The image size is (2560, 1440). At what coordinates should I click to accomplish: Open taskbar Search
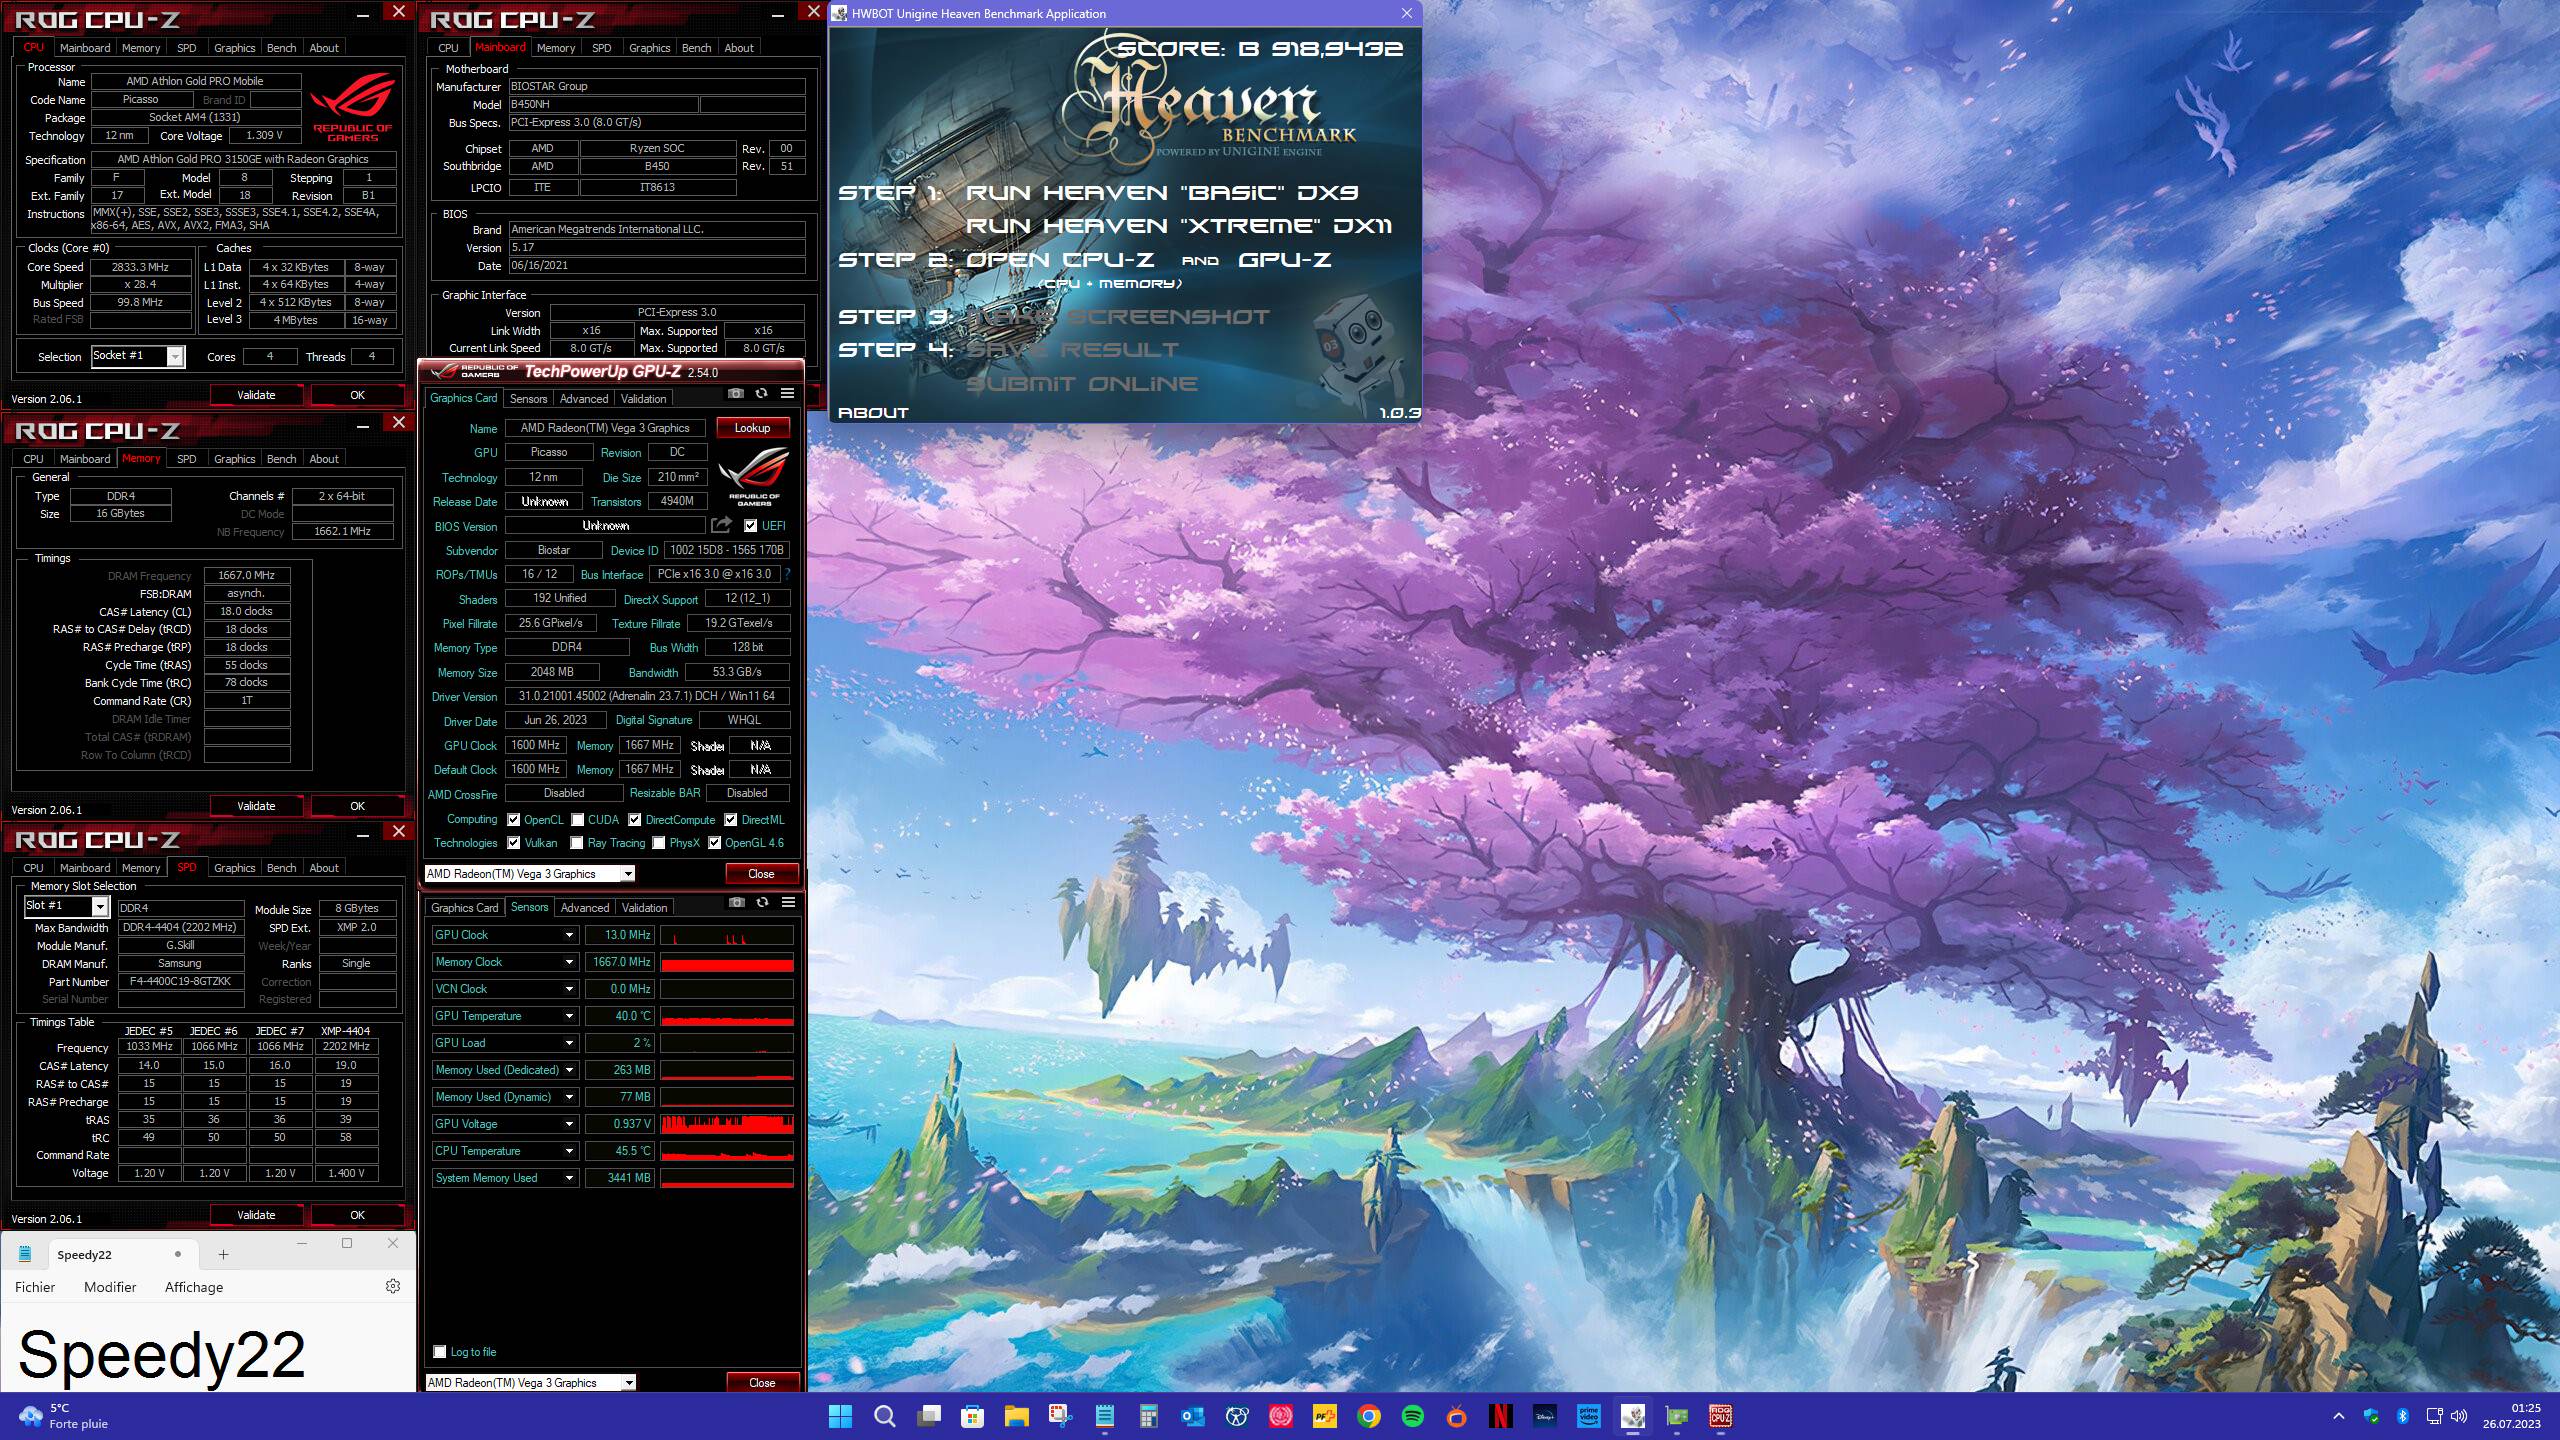click(x=885, y=1416)
